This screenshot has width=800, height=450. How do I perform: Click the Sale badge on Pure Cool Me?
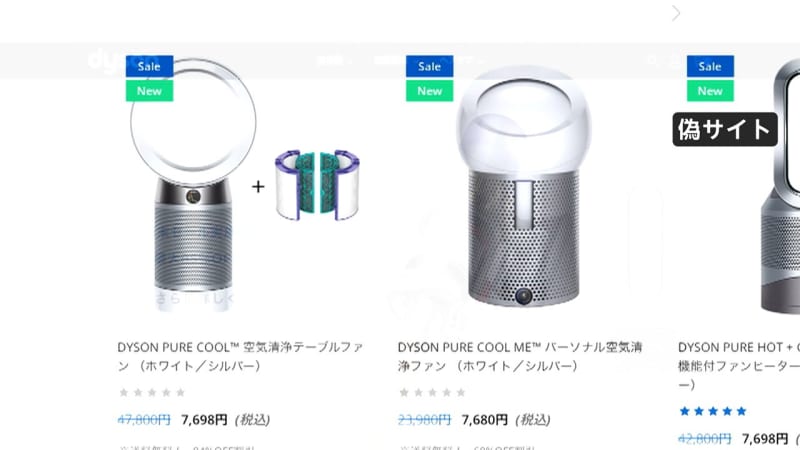tap(430, 66)
